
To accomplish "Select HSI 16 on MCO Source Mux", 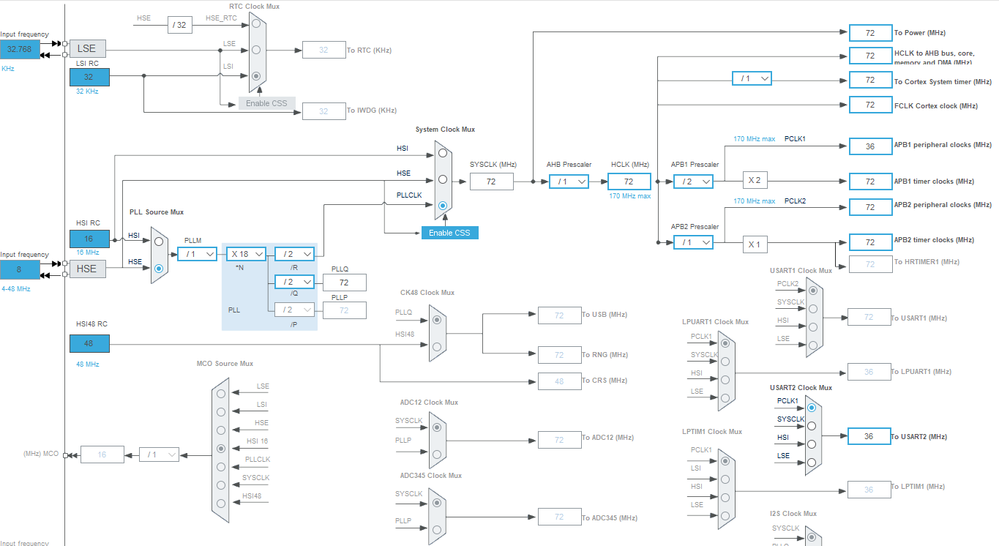I will click(221, 449).
